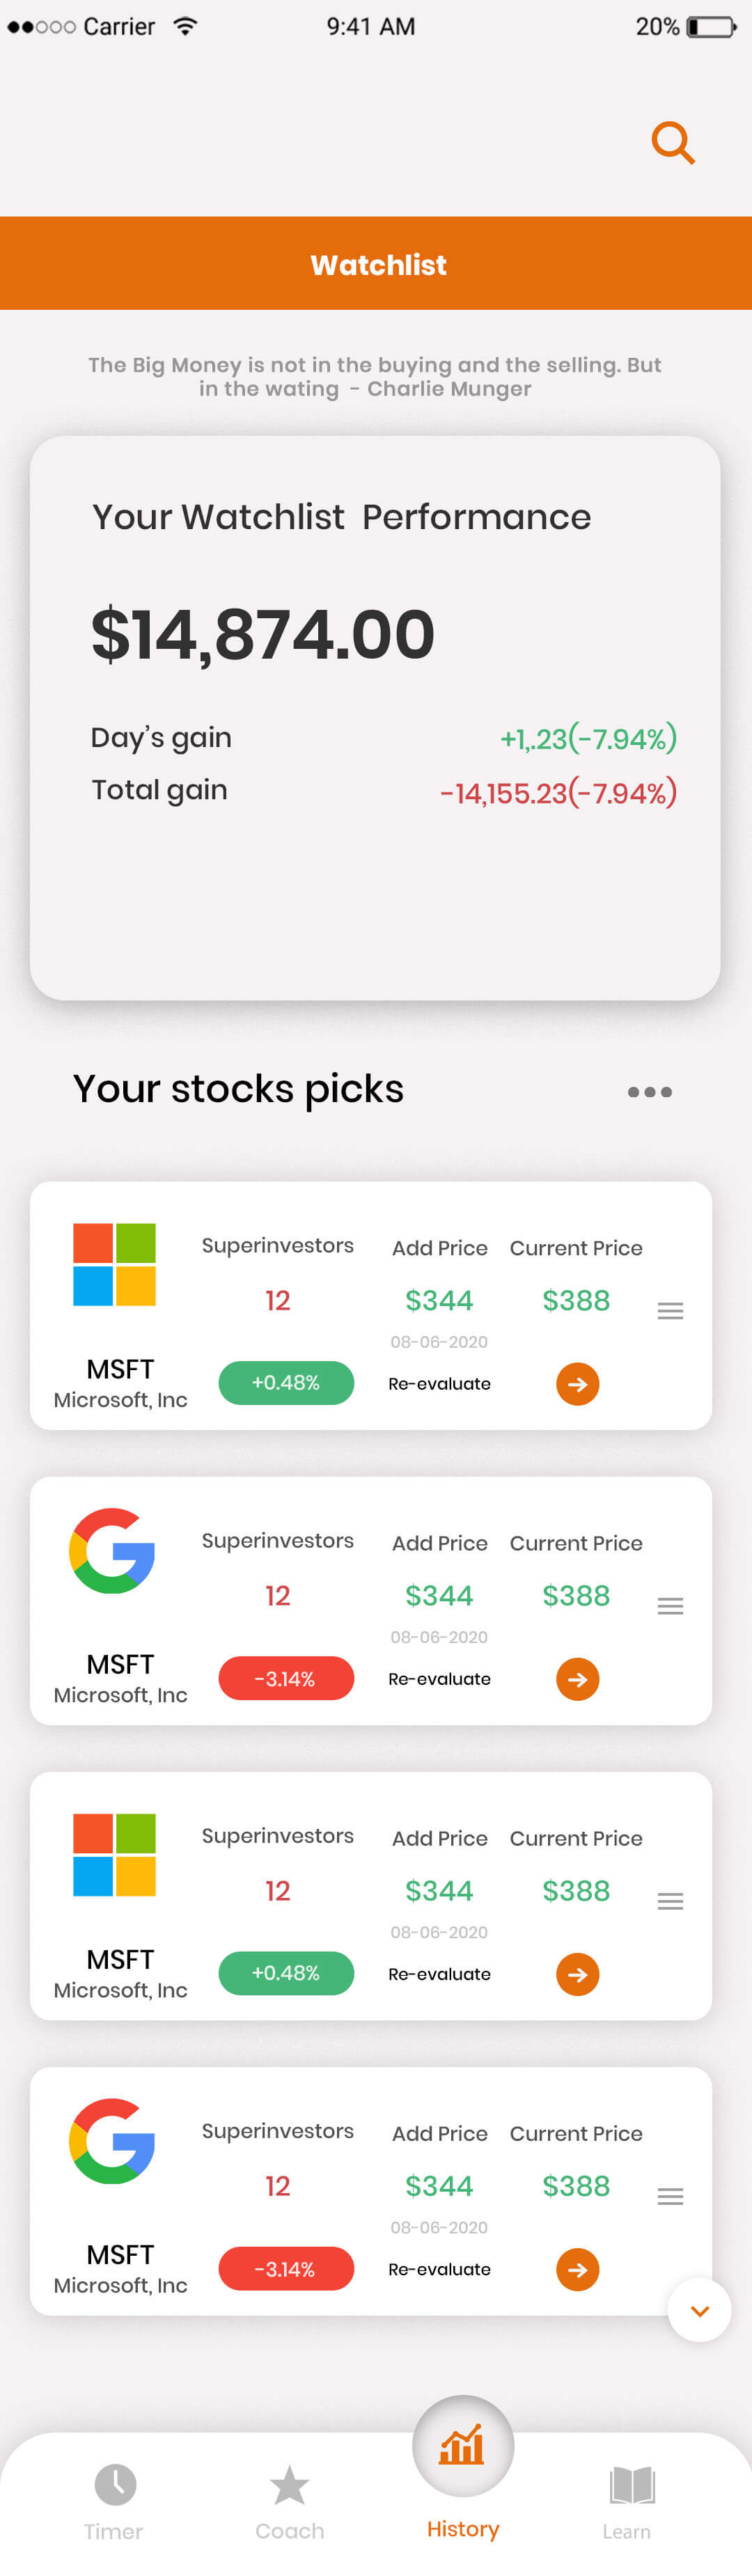The height and width of the screenshot is (2576, 752).
Task: Tap the battery indicator in the status bar
Action: coord(697,27)
